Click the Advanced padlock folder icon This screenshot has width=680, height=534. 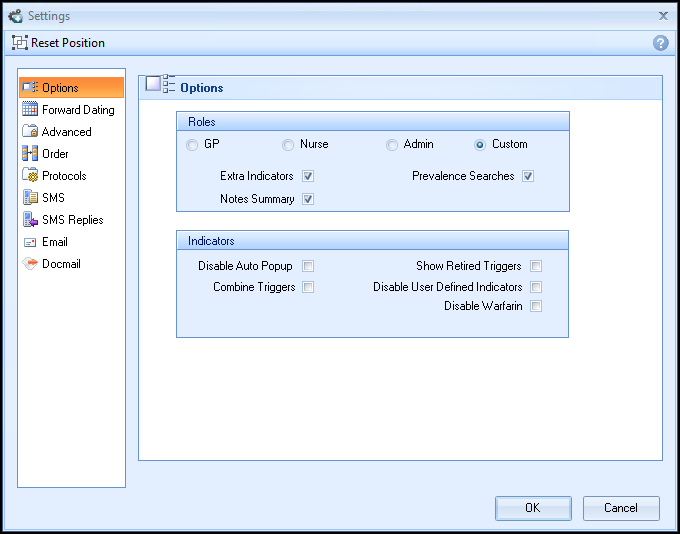click(x=30, y=132)
